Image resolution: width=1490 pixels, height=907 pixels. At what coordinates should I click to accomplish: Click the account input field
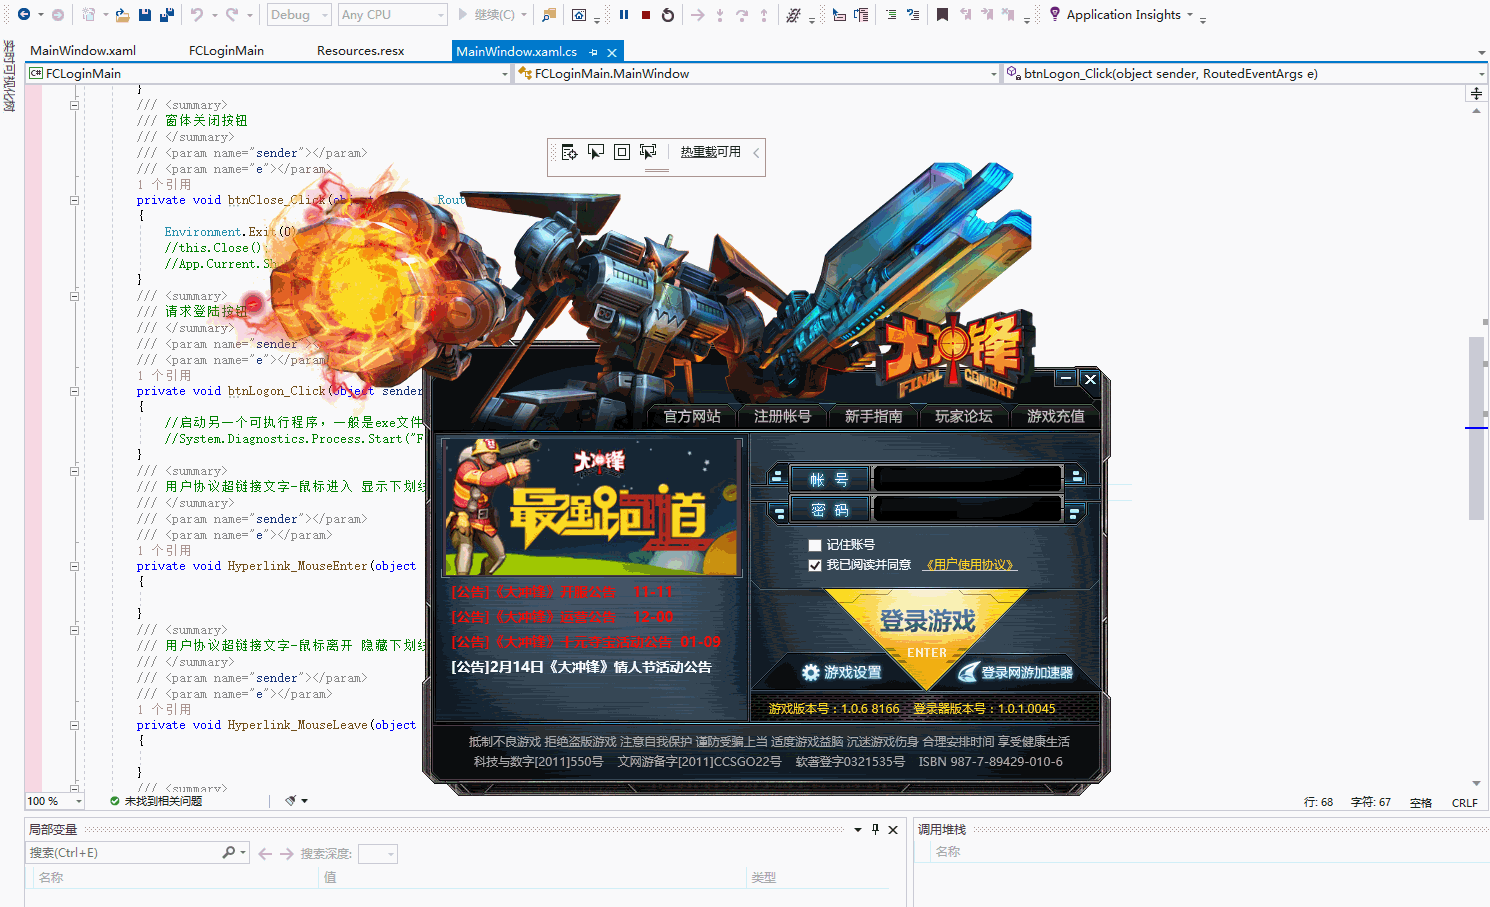[x=967, y=479]
